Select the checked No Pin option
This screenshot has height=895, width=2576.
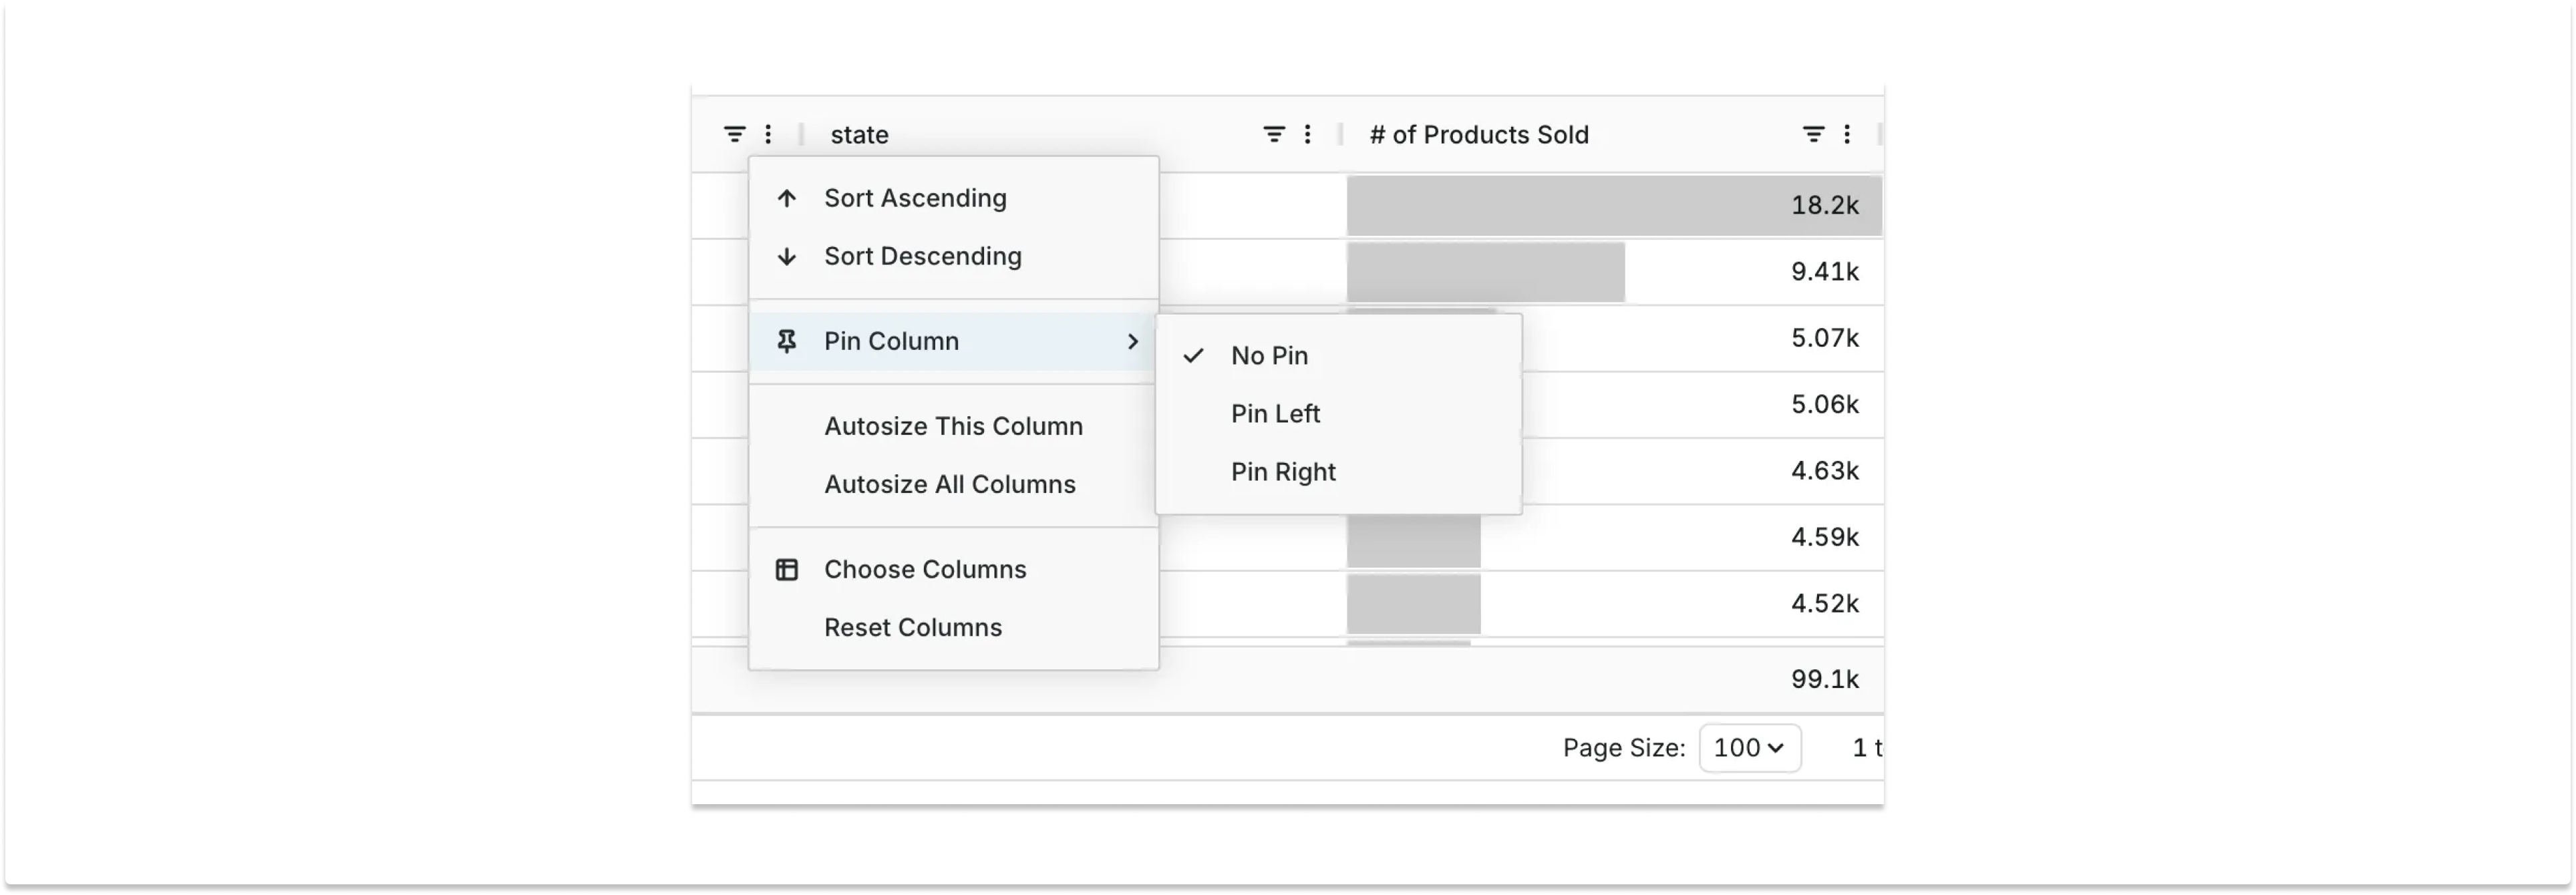1269,356
